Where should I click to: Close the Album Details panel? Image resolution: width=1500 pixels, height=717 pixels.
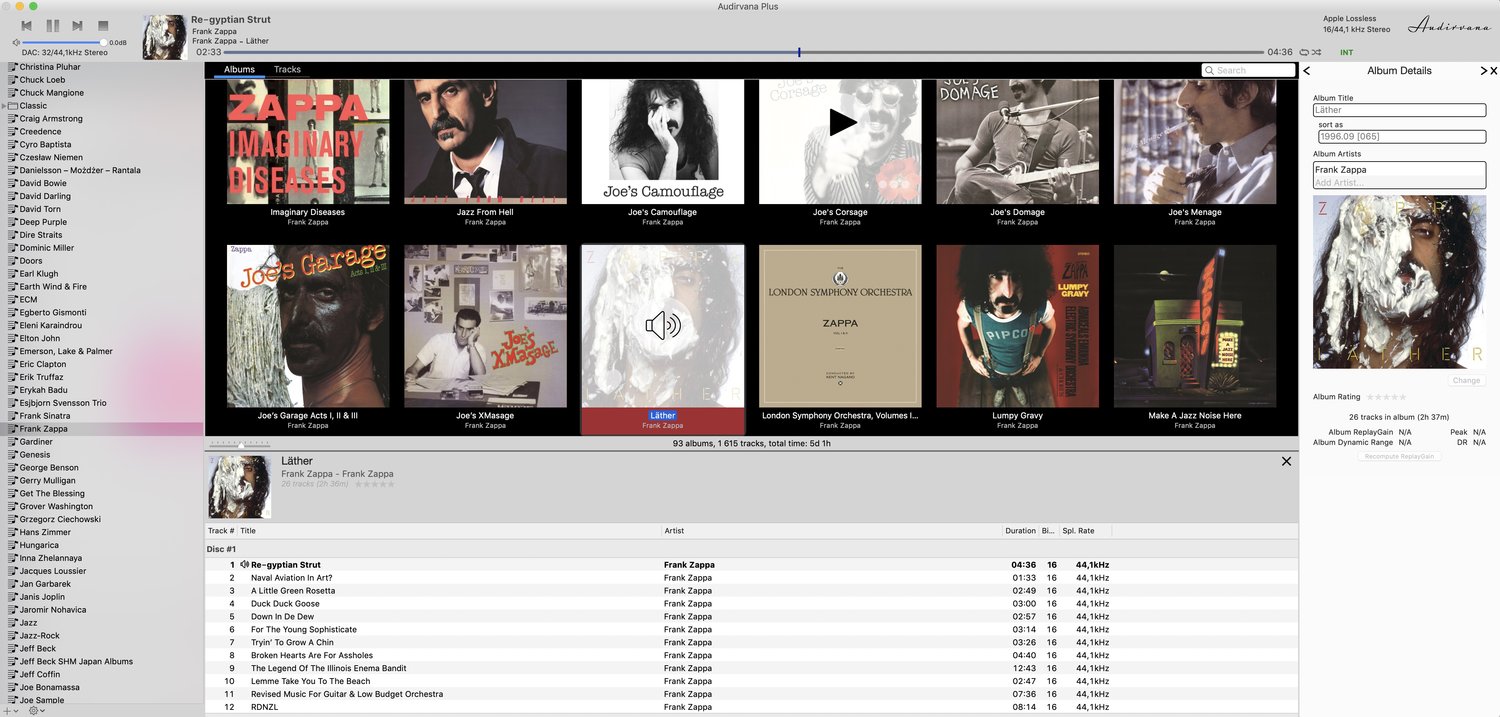coord(1494,71)
